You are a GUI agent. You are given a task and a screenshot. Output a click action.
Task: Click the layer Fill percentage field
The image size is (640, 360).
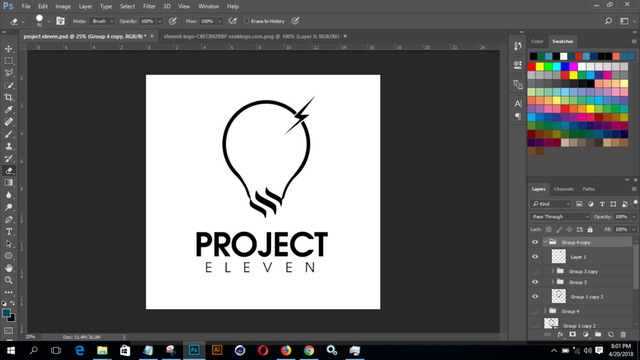(621, 230)
